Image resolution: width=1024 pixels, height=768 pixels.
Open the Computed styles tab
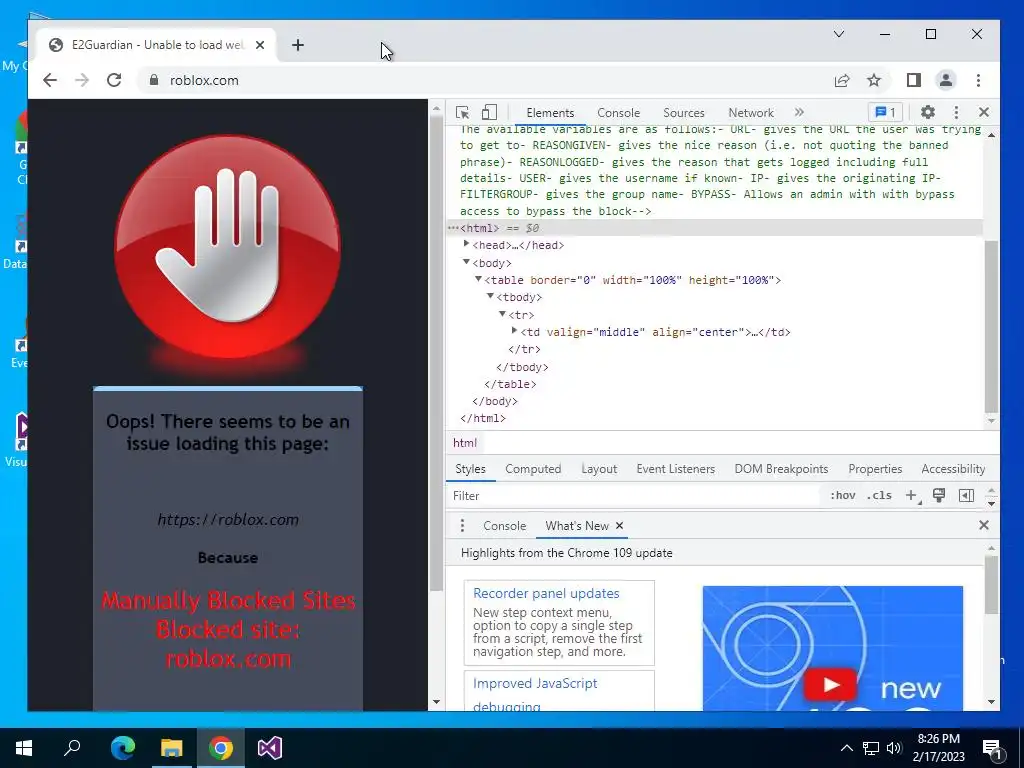pos(533,469)
